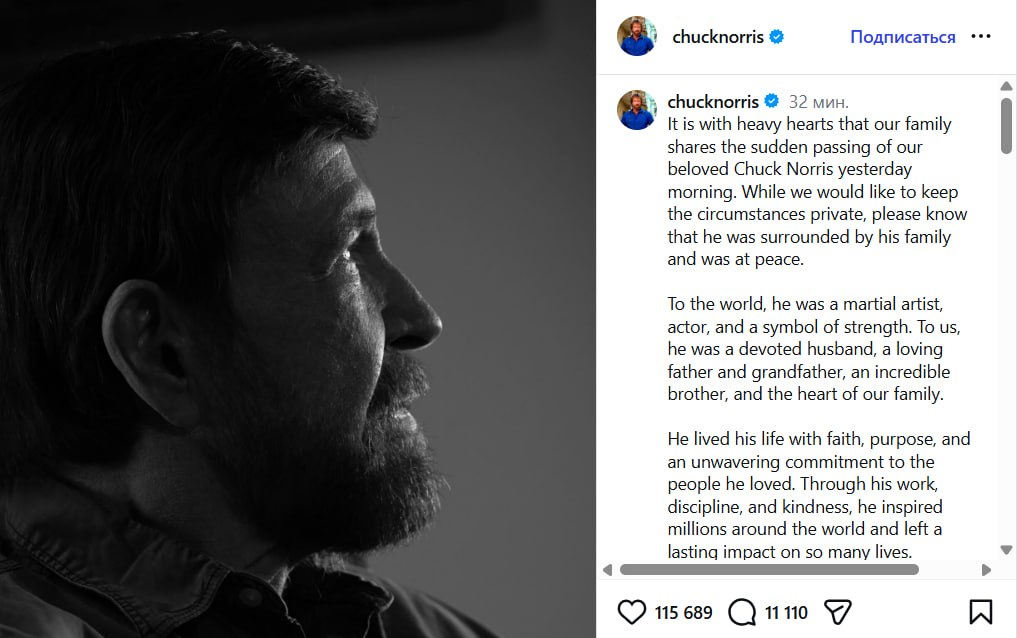The width and height of the screenshot is (1017, 638).
Task: Click the verified badge next to caption username
Action: pos(771,102)
